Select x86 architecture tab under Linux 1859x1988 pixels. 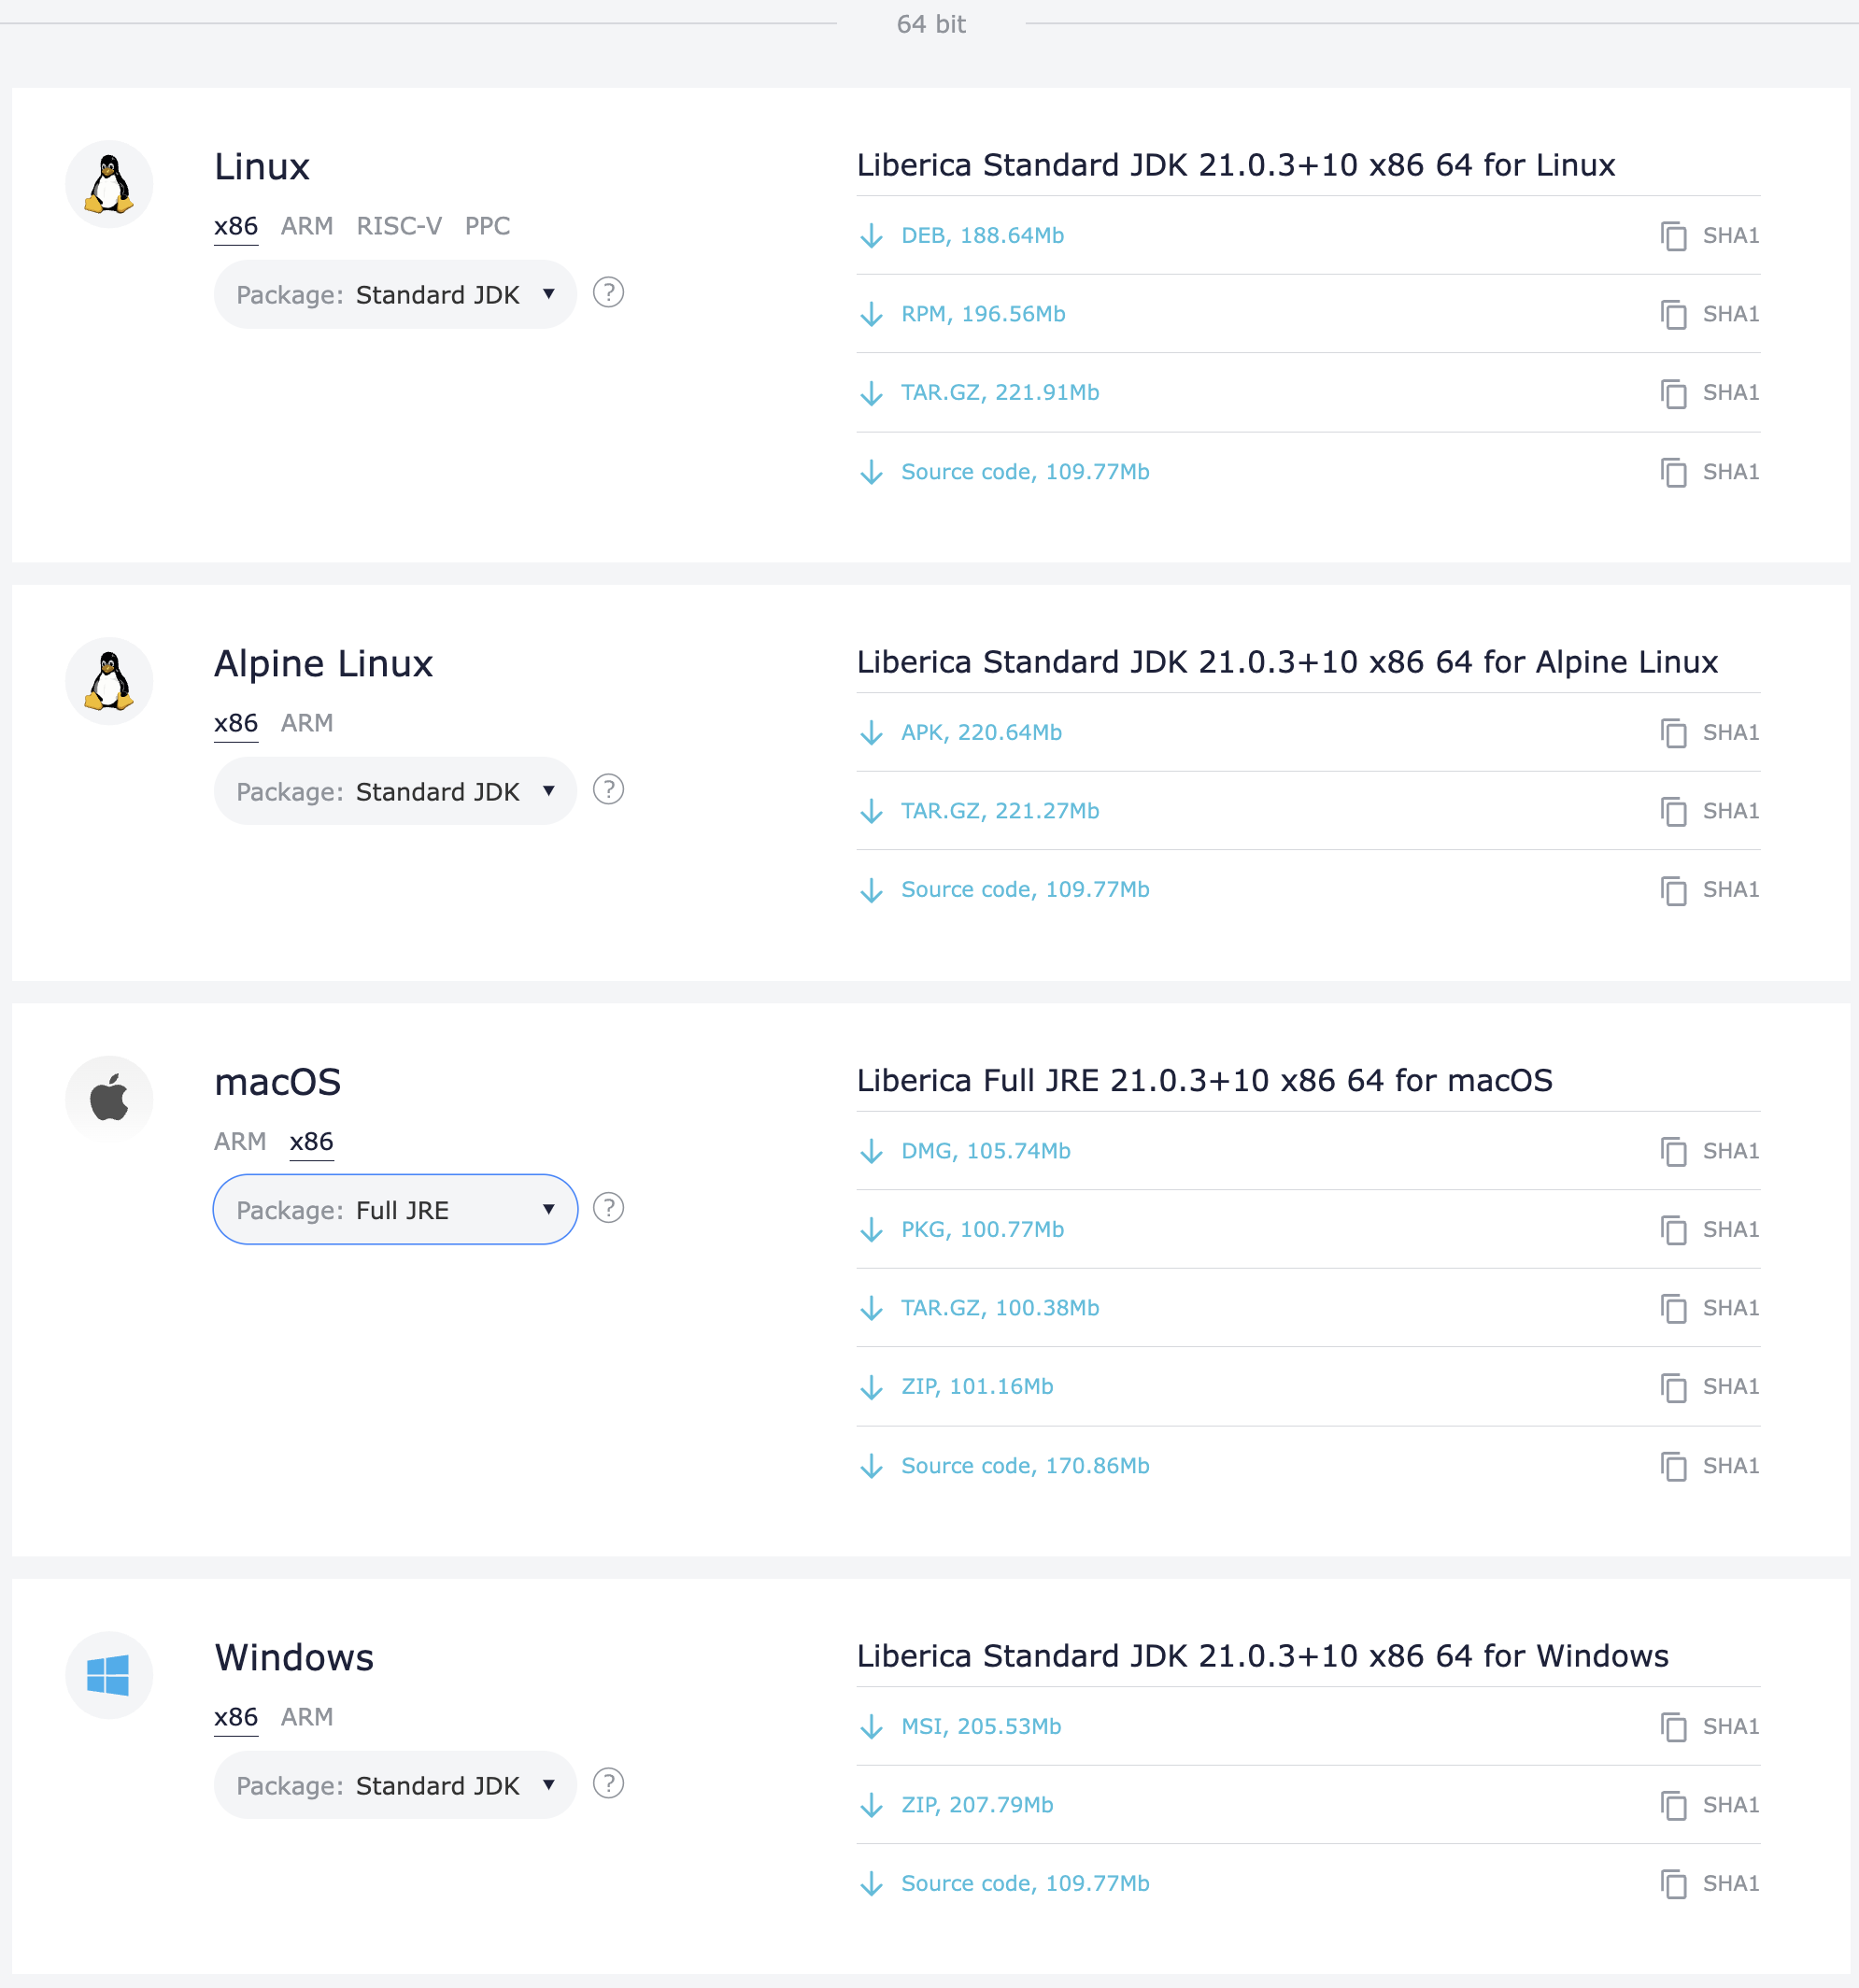point(236,227)
